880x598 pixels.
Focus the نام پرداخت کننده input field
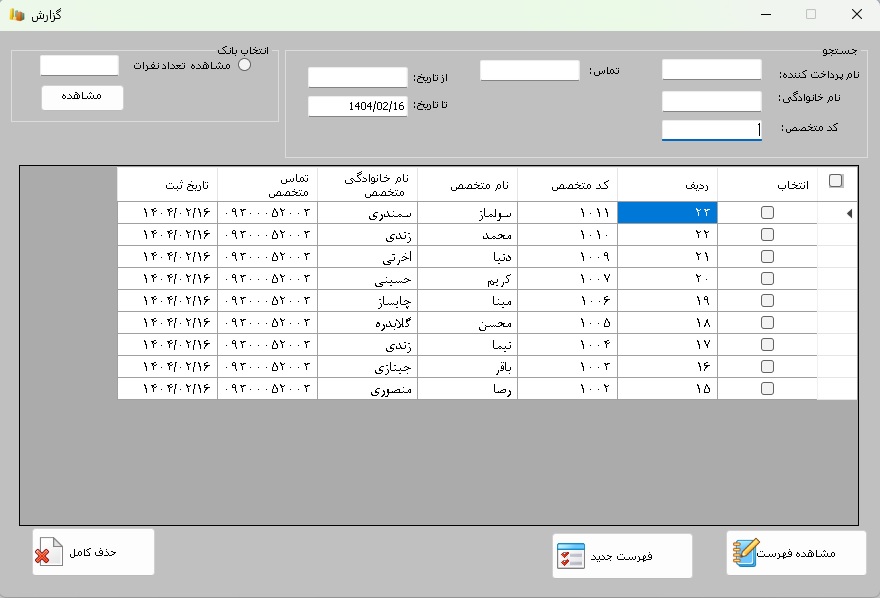[711, 70]
